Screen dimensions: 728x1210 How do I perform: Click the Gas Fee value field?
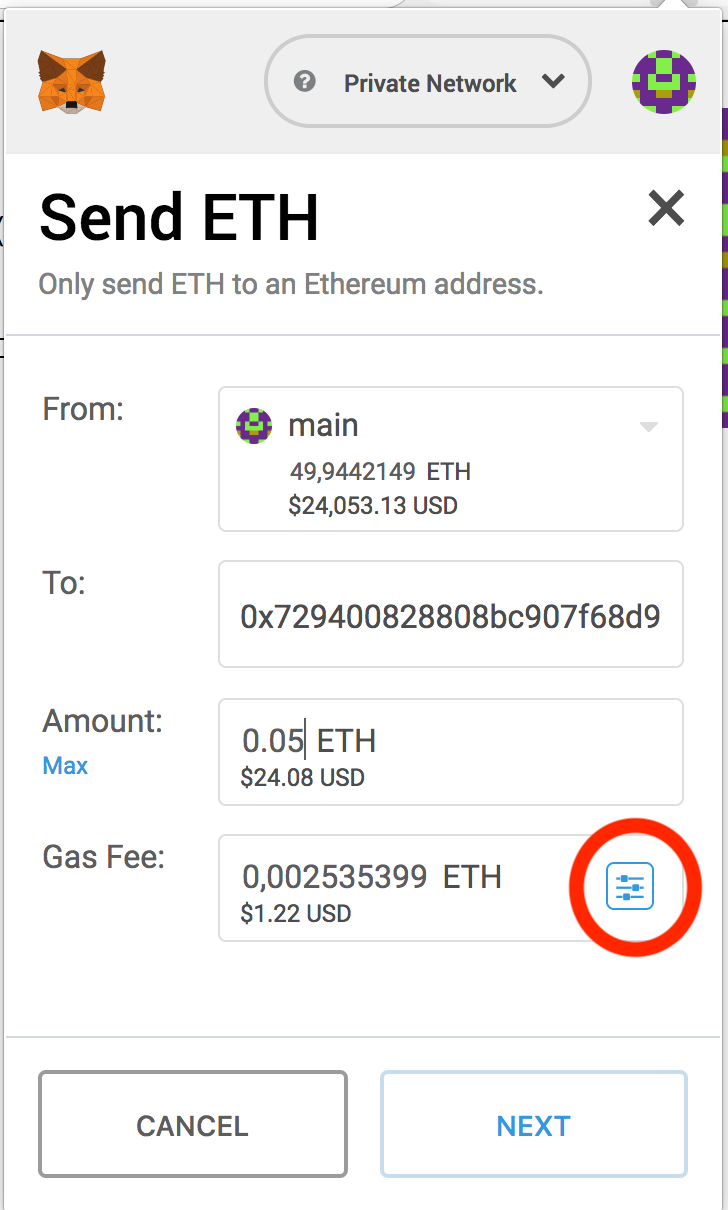tap(400, 887)
